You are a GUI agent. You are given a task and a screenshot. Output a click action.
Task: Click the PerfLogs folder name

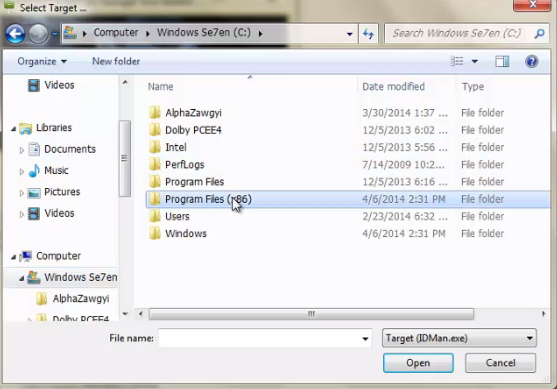184,164
